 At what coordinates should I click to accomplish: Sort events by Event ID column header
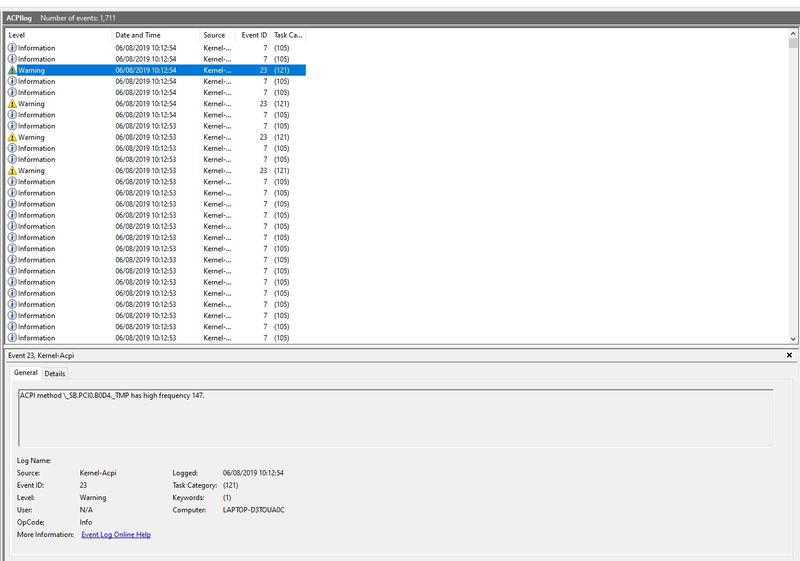(x=253, y=35)
